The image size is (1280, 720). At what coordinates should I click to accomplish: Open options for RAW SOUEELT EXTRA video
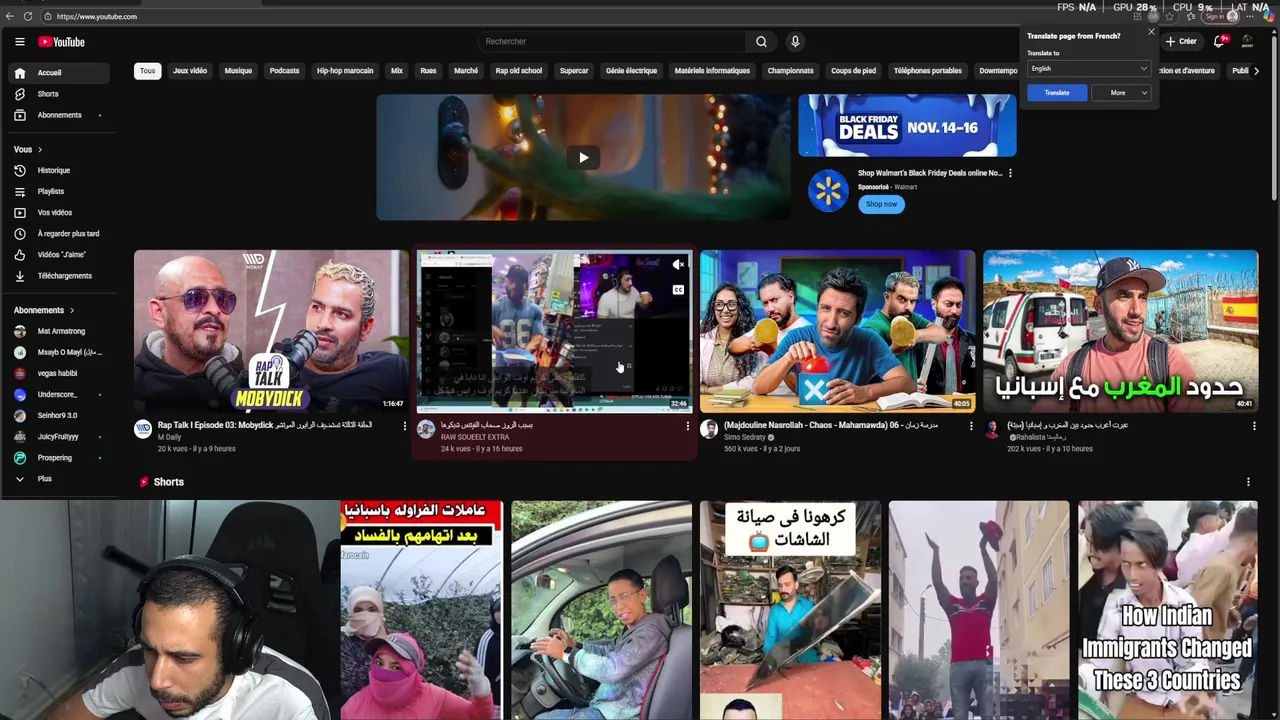[687, 426]
